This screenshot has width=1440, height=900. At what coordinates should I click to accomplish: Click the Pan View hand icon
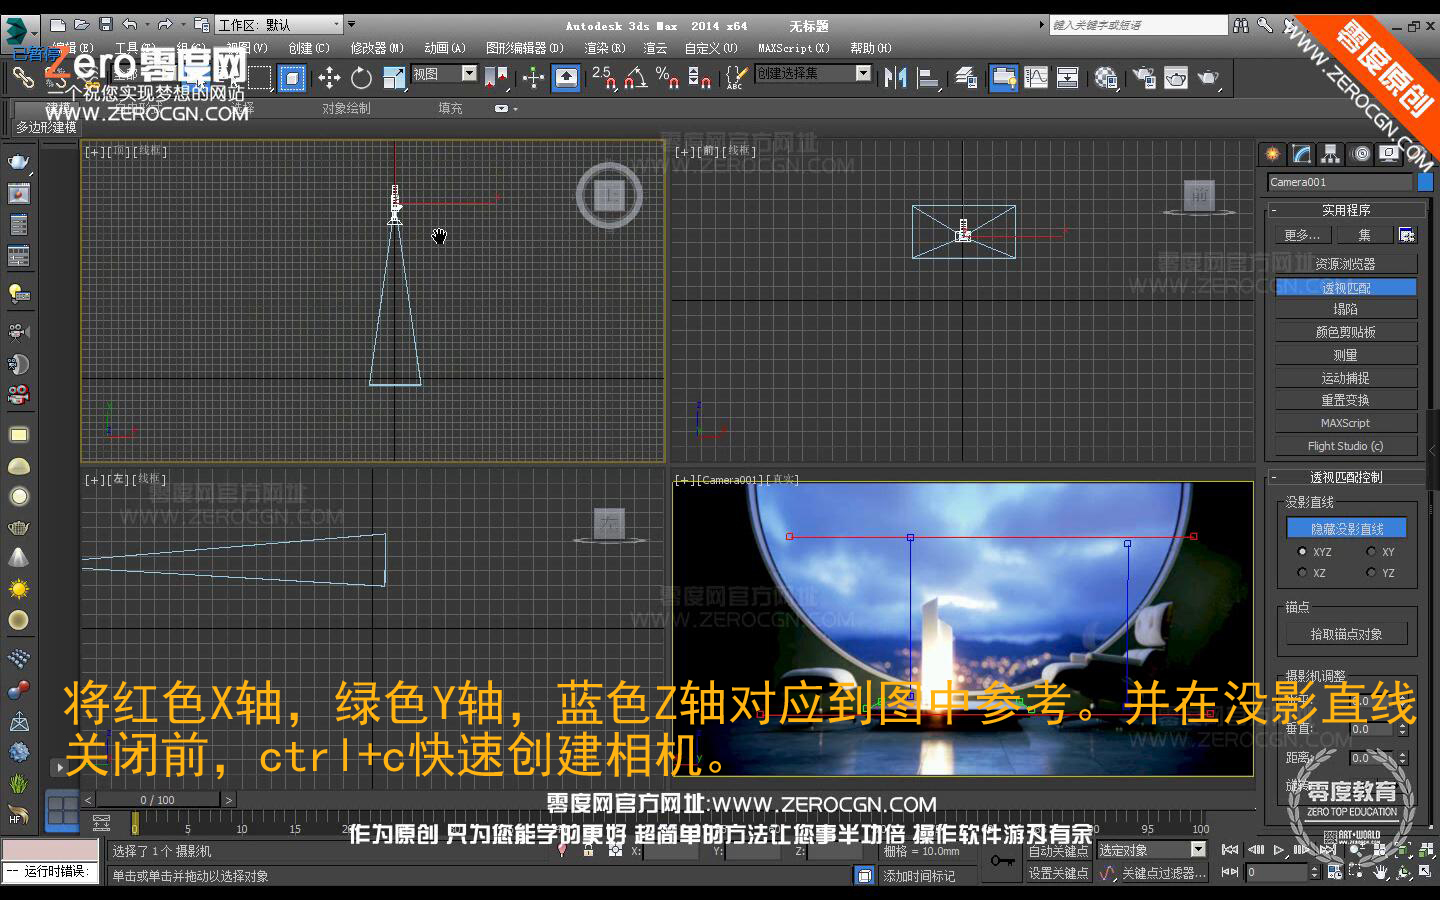(x=1381, y=872)
